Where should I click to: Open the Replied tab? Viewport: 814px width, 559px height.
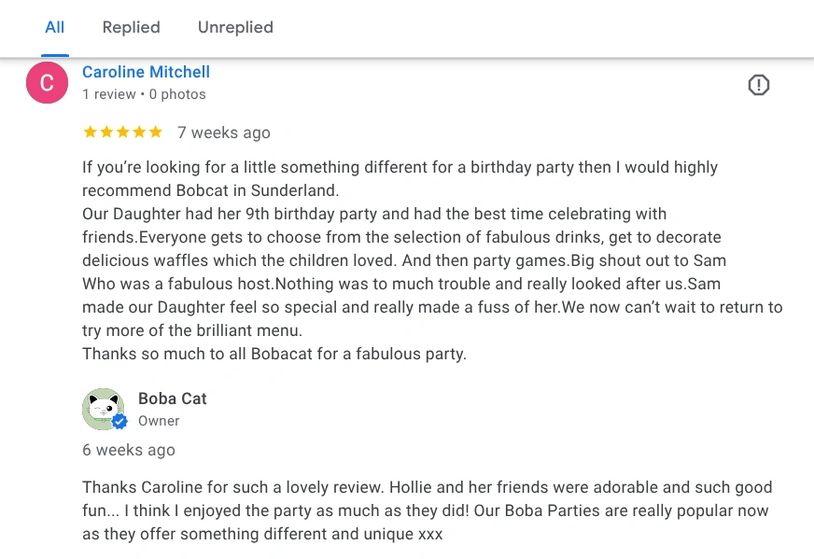[x=131, y=27]
